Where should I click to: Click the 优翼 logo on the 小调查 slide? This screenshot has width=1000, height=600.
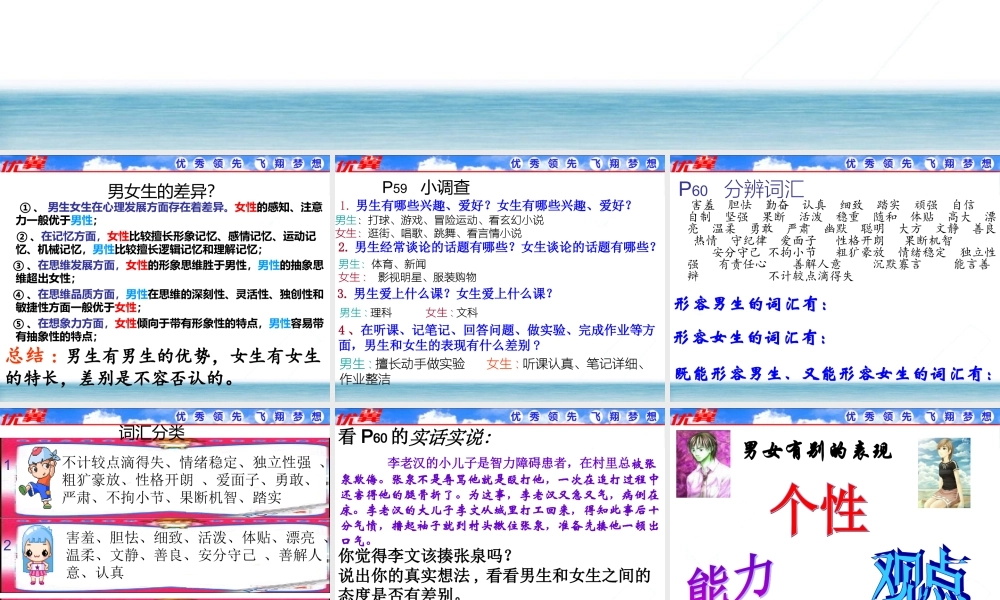point(359,166)
